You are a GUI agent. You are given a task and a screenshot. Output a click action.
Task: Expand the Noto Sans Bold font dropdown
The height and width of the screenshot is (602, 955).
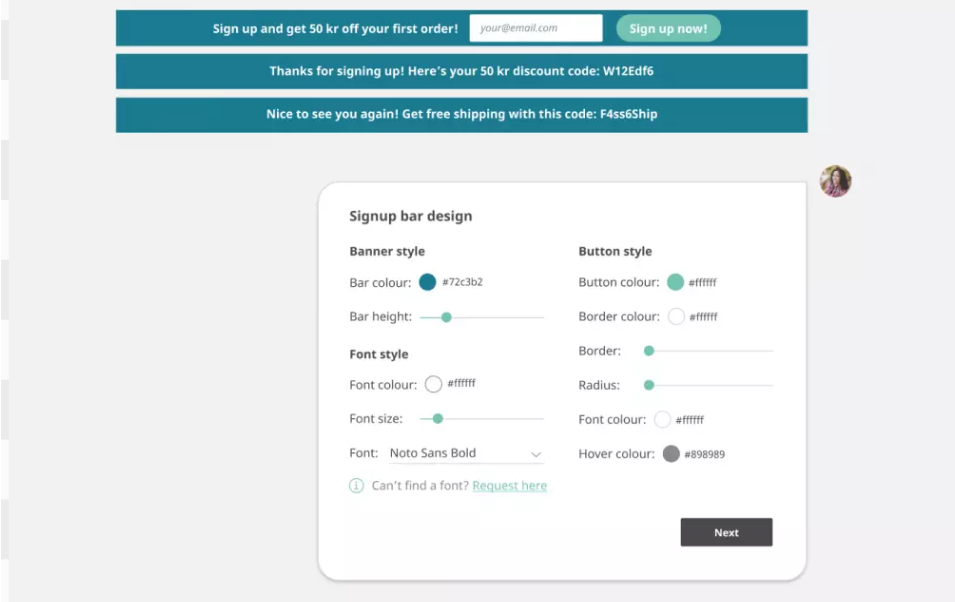click(466, 453)
